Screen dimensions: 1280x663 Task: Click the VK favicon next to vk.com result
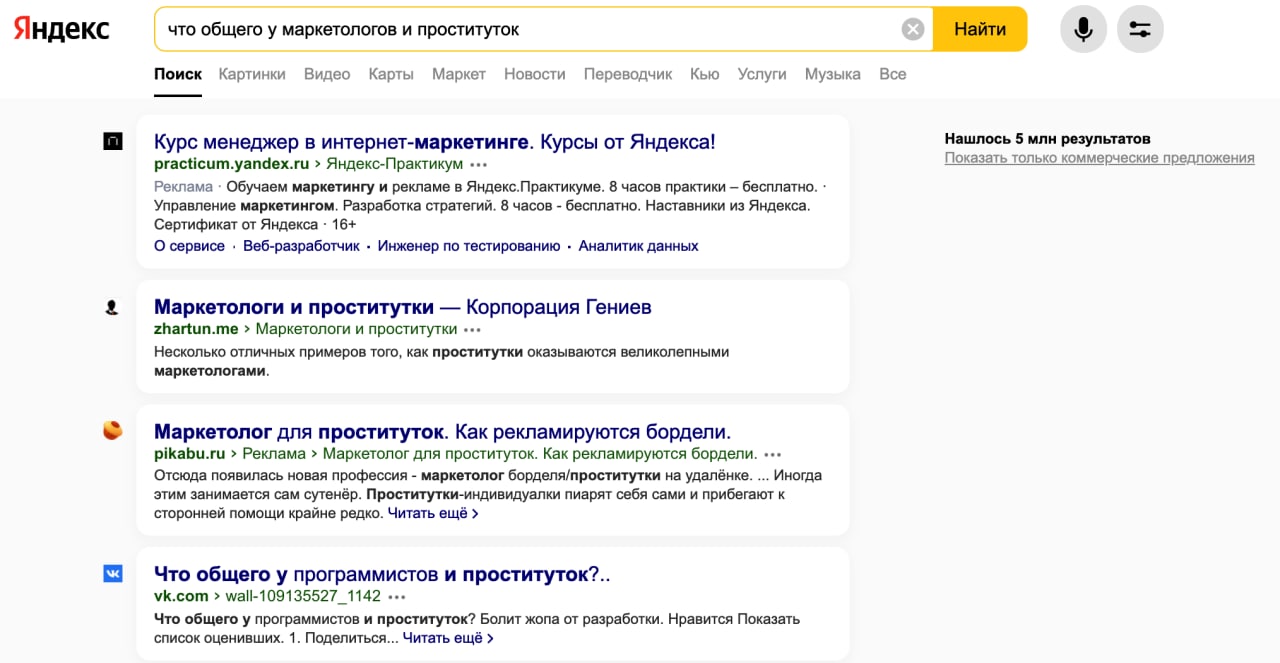tap(113, 574)
